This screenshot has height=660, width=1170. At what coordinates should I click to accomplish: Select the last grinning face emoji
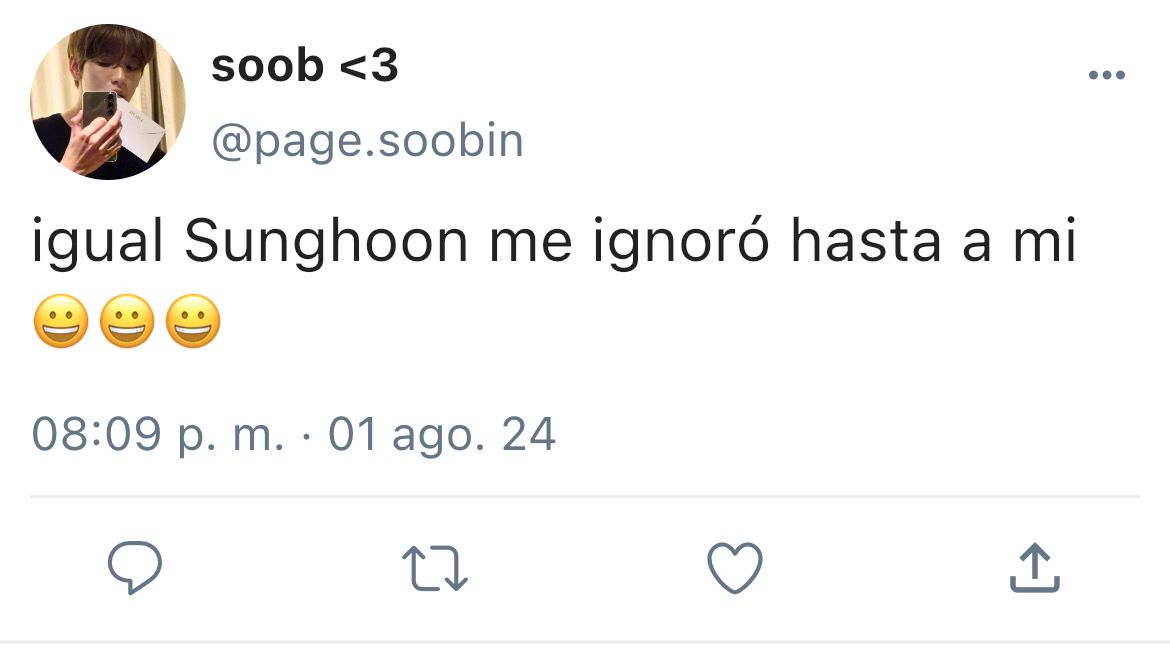tap(193, 321)
